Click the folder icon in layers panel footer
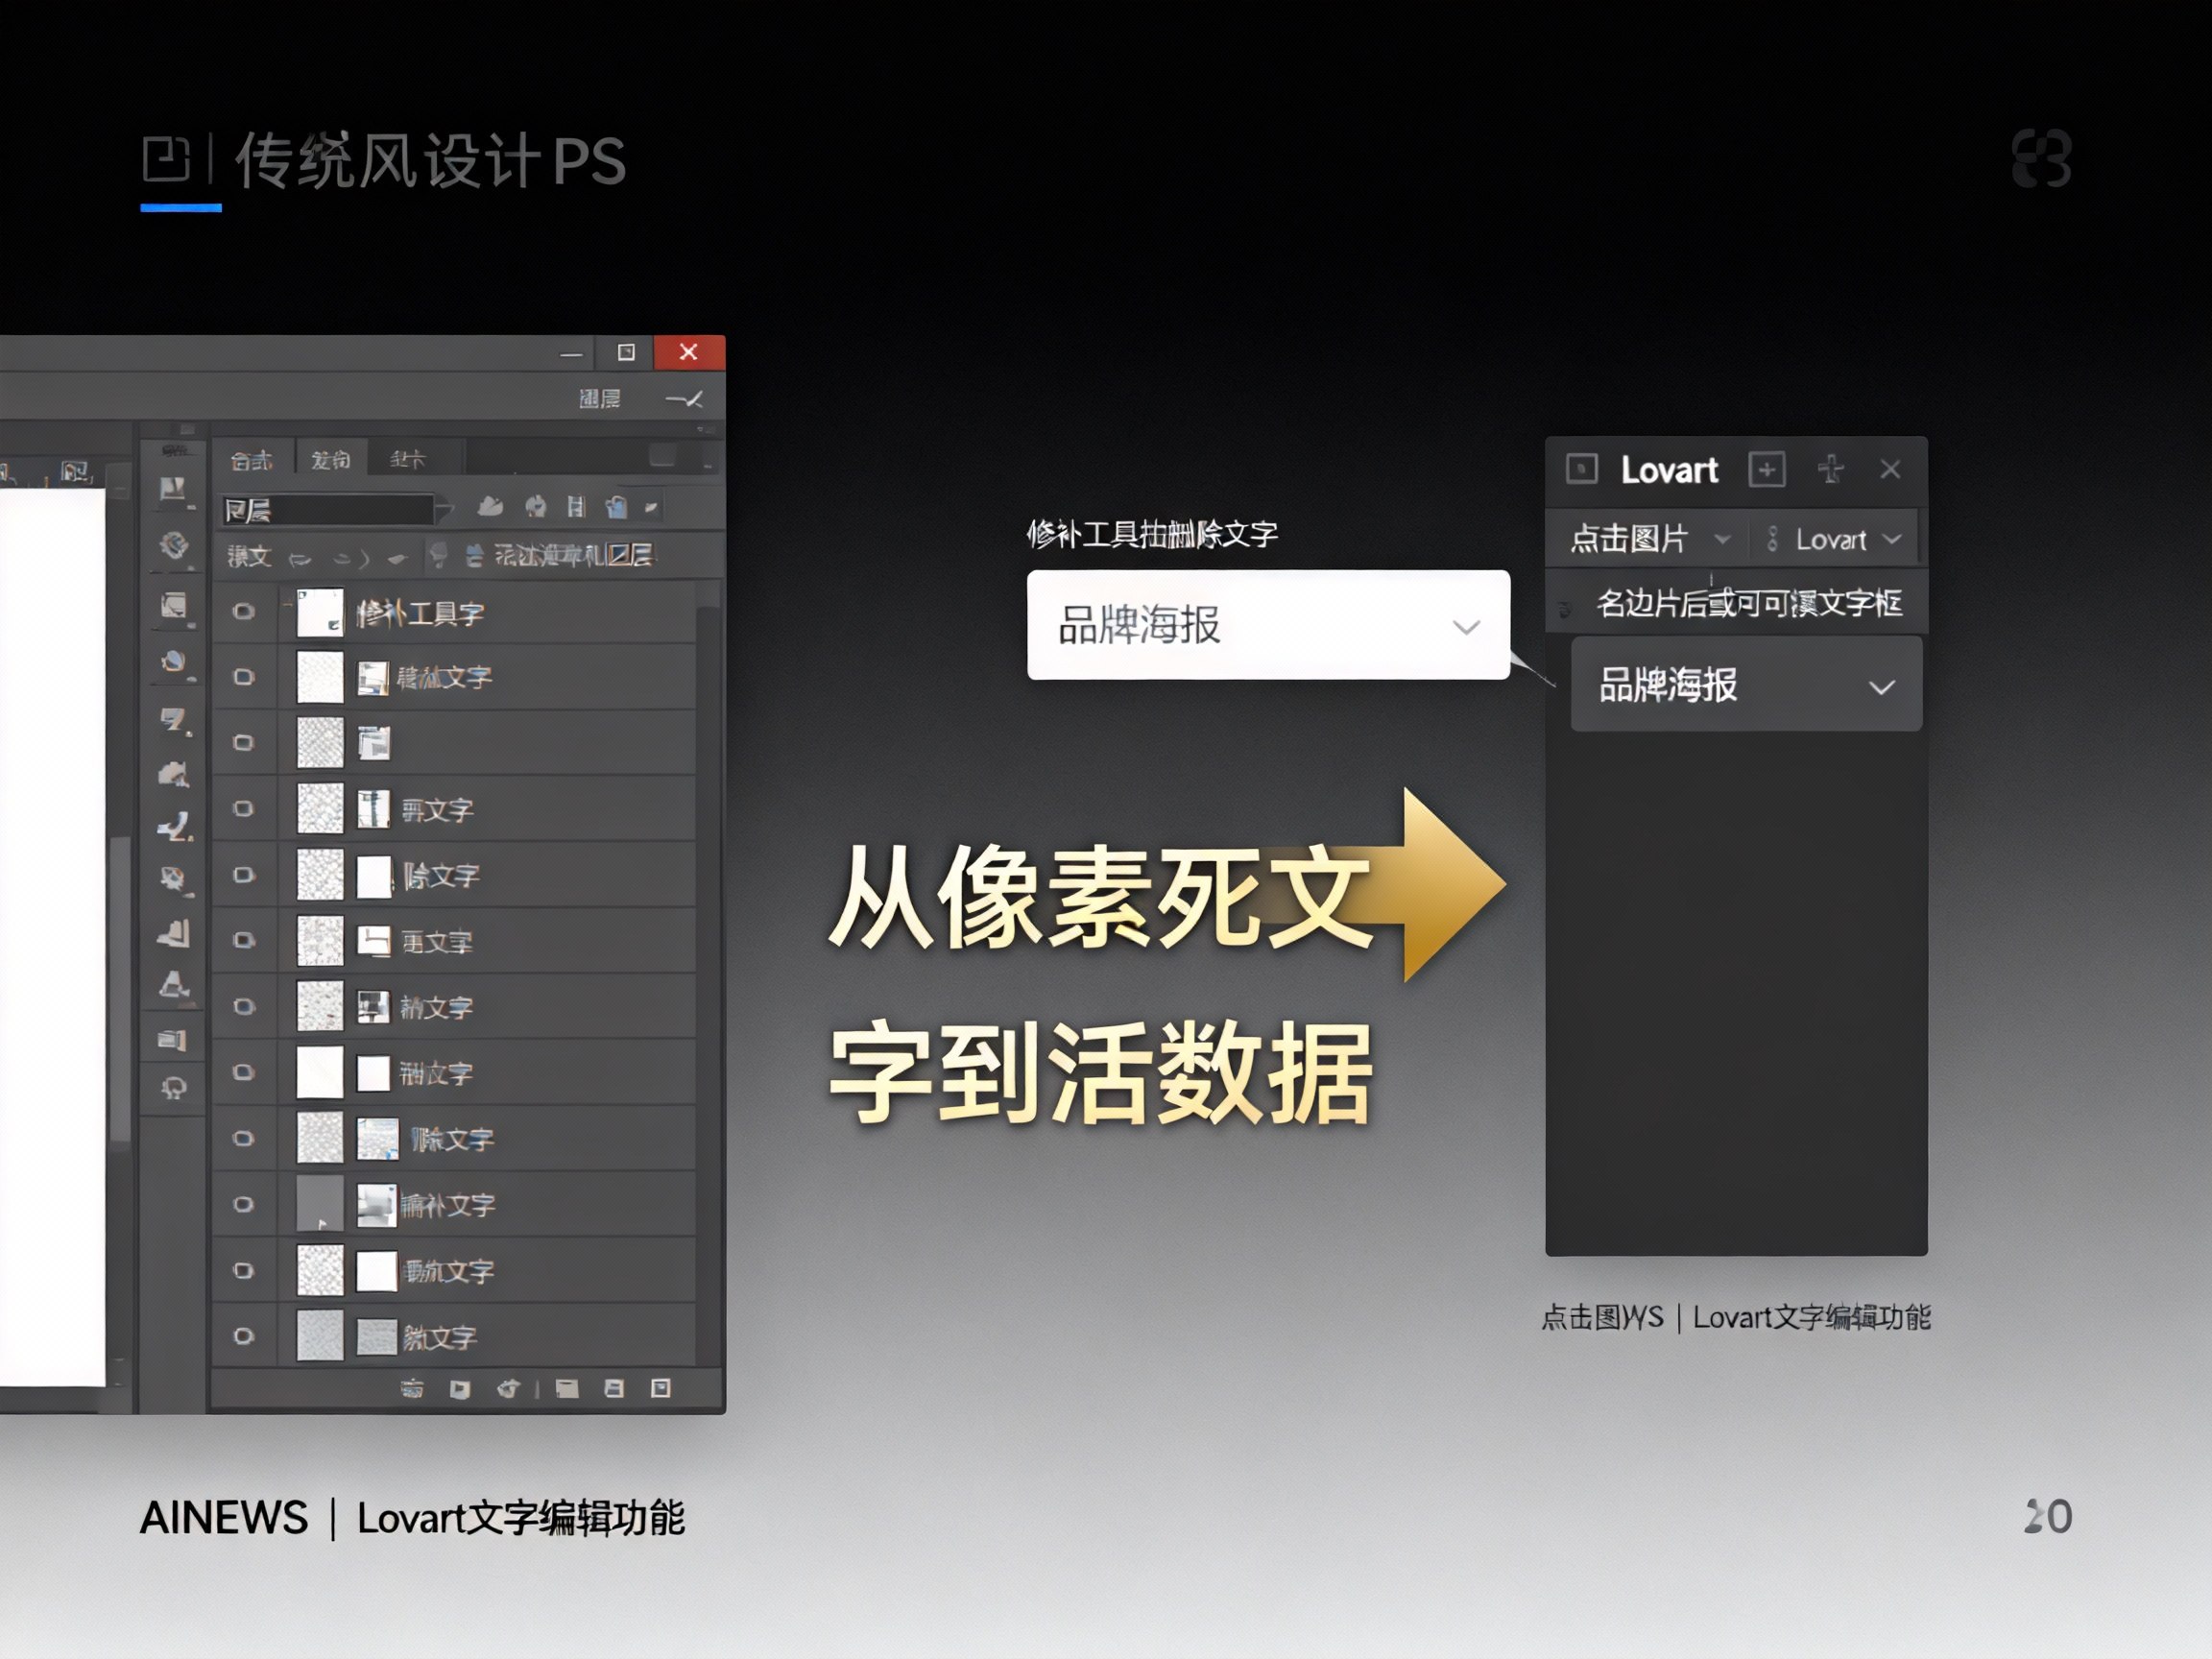This screenshot has width=2212, height=1659. coord(567,1388)
